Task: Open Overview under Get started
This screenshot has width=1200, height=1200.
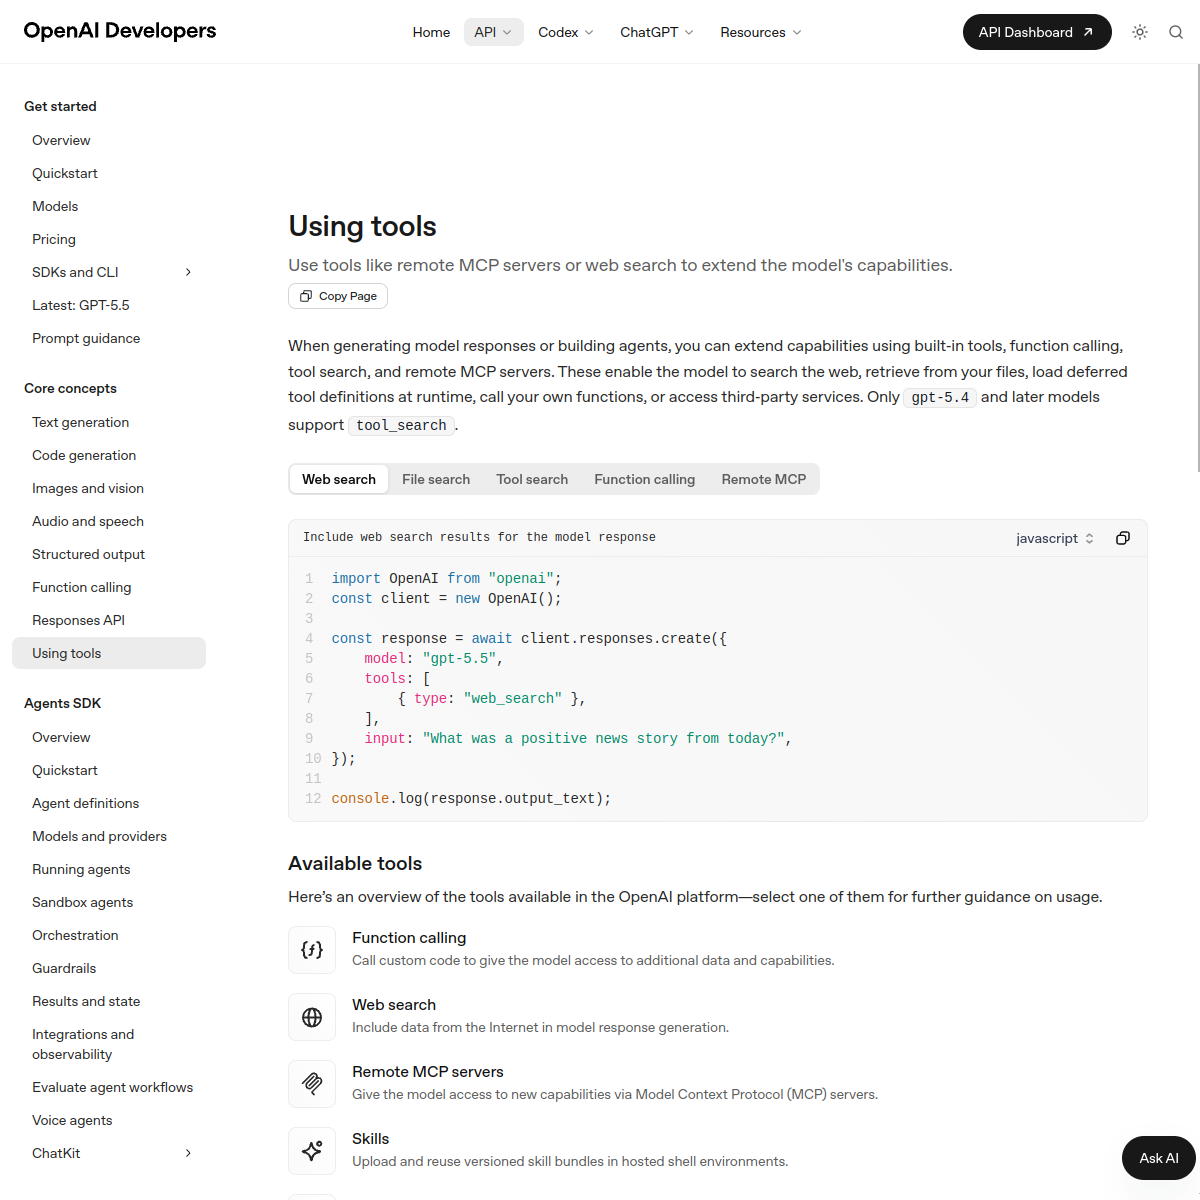Action: click(61, 140)
